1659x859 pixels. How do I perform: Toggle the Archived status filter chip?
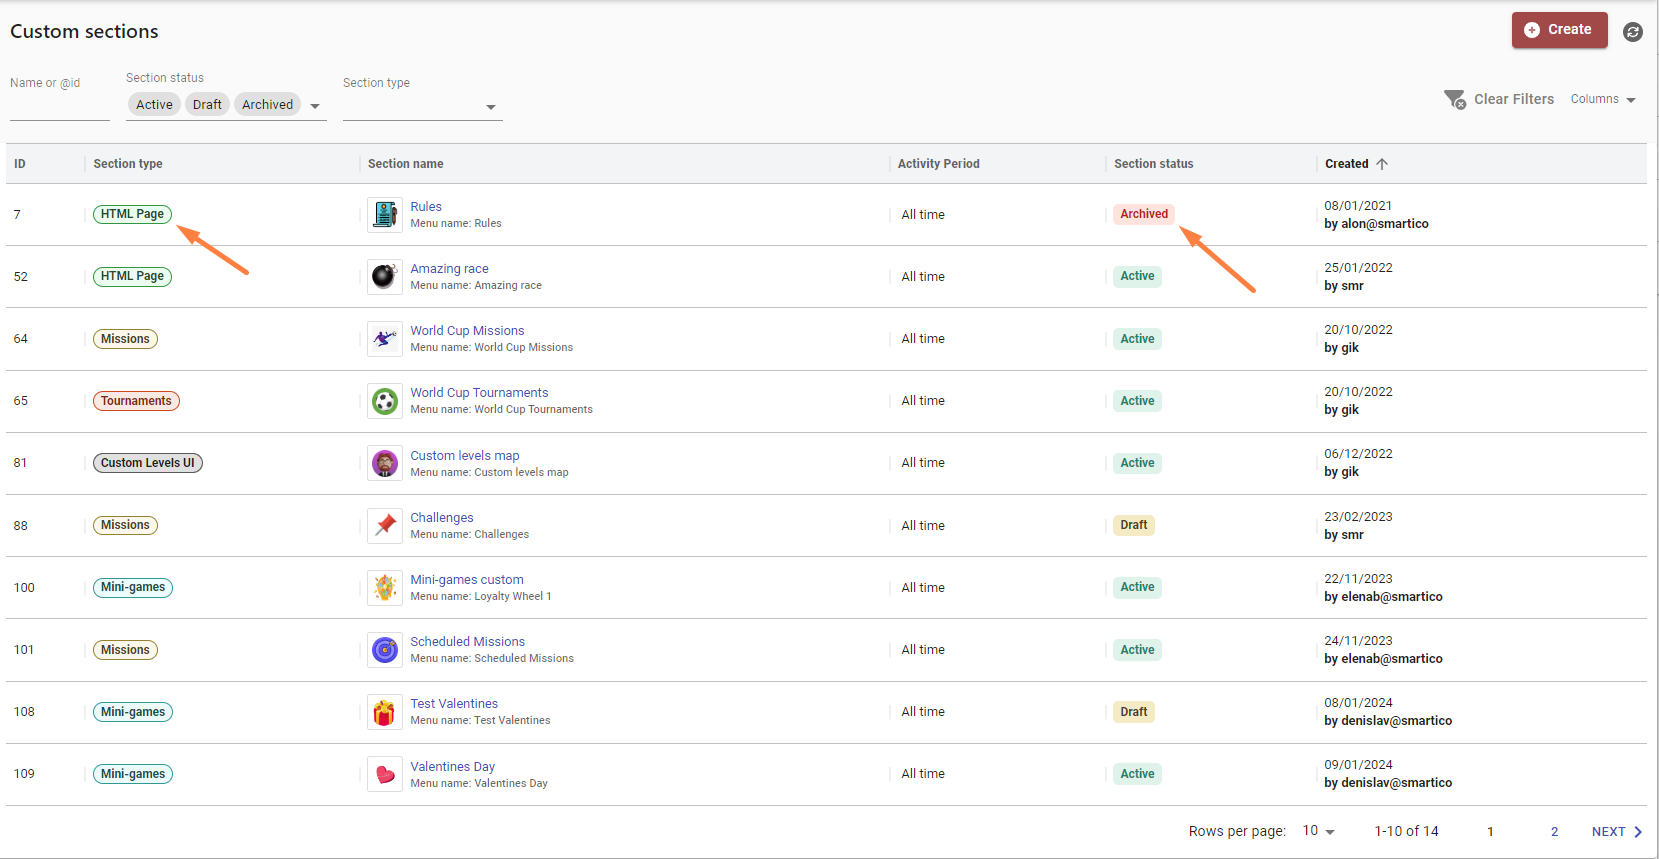[267, 105]
